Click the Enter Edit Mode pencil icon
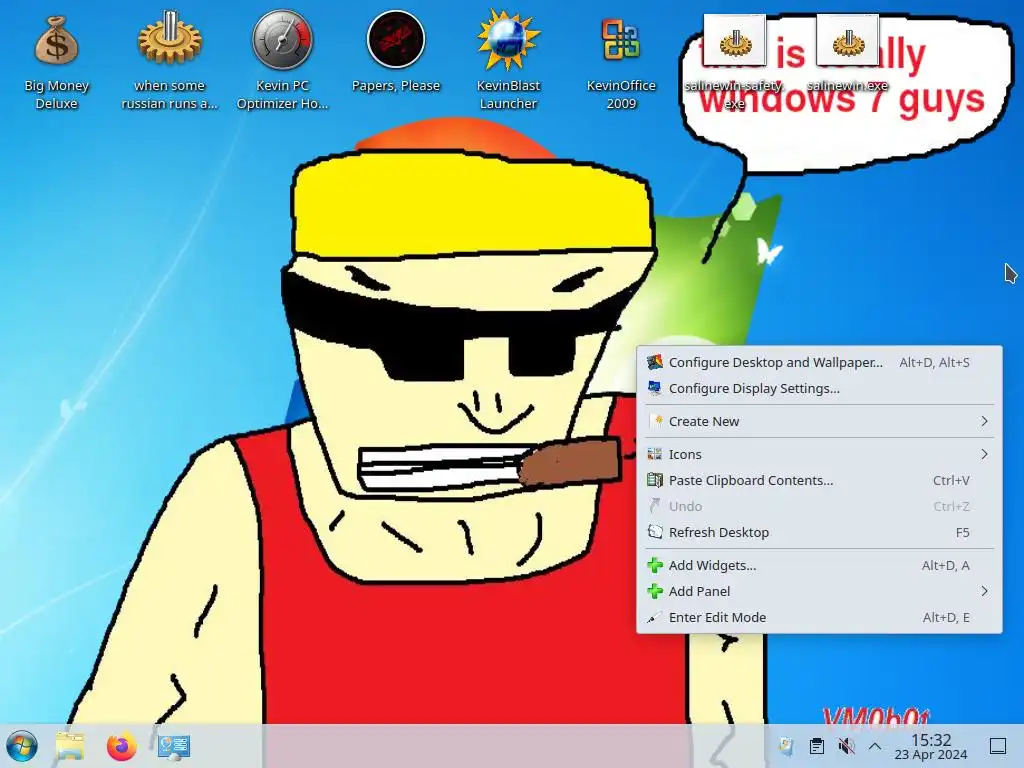1024x768 pixels. coord(654,617)
